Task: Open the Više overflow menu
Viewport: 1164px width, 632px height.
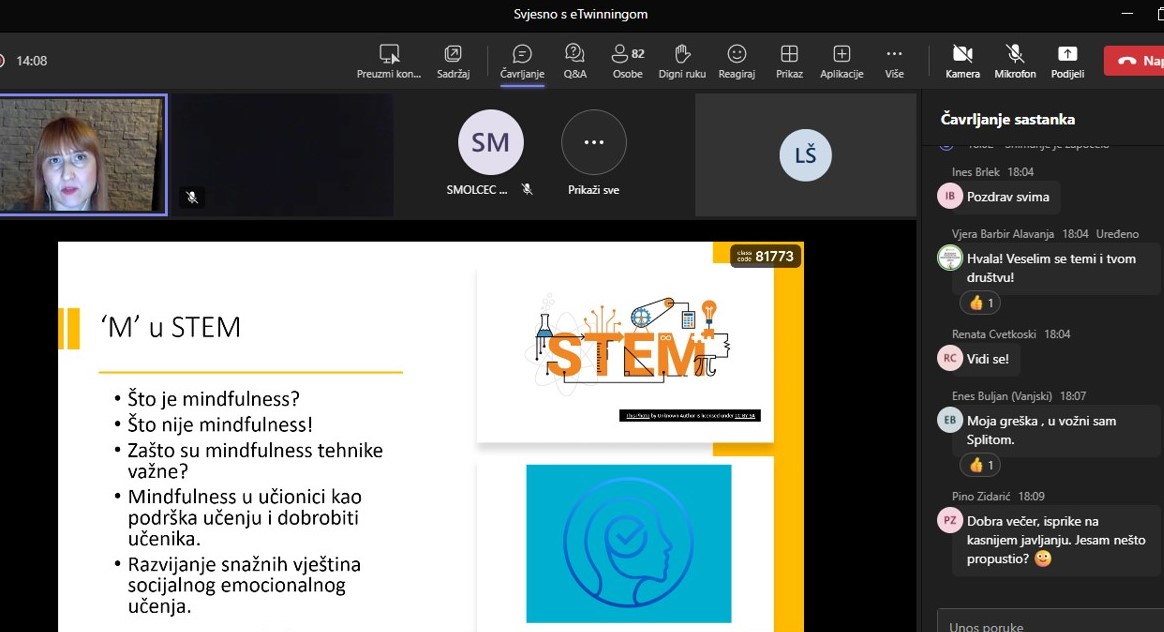Action: pos(893,60)
